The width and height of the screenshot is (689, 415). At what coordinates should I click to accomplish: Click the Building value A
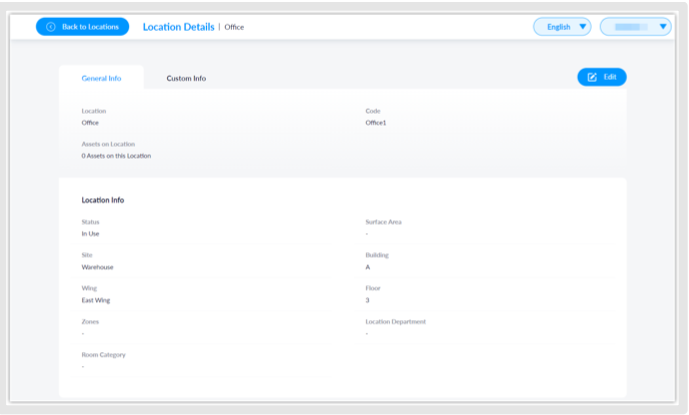click(x=368, y=267)
